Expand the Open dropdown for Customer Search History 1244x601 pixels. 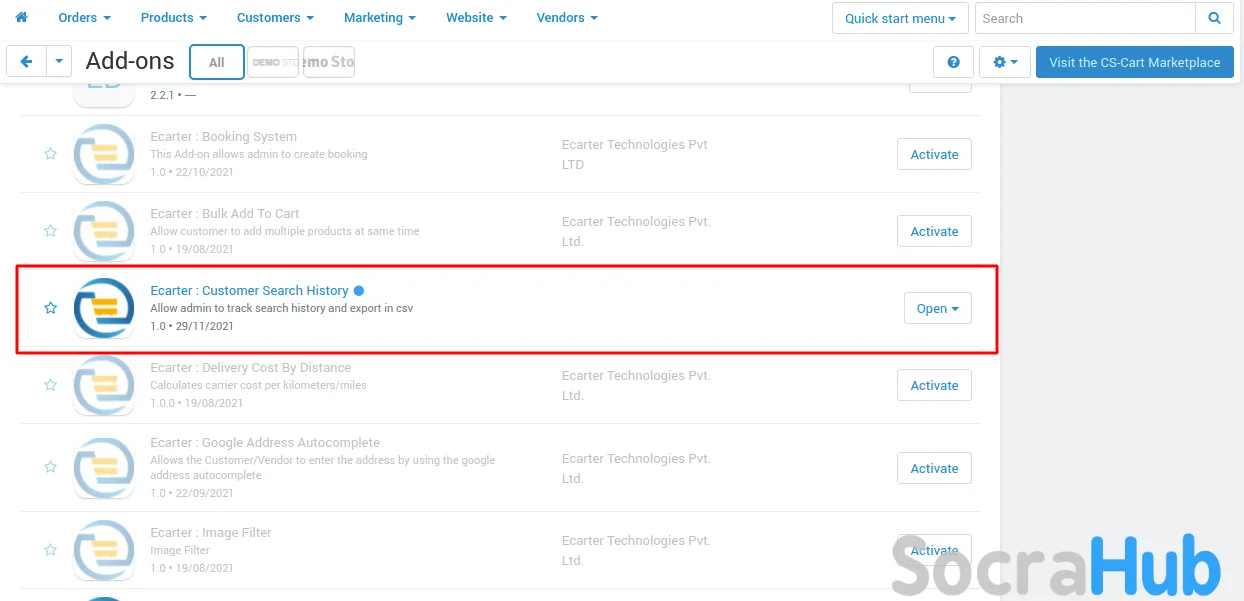pos(937,309)
